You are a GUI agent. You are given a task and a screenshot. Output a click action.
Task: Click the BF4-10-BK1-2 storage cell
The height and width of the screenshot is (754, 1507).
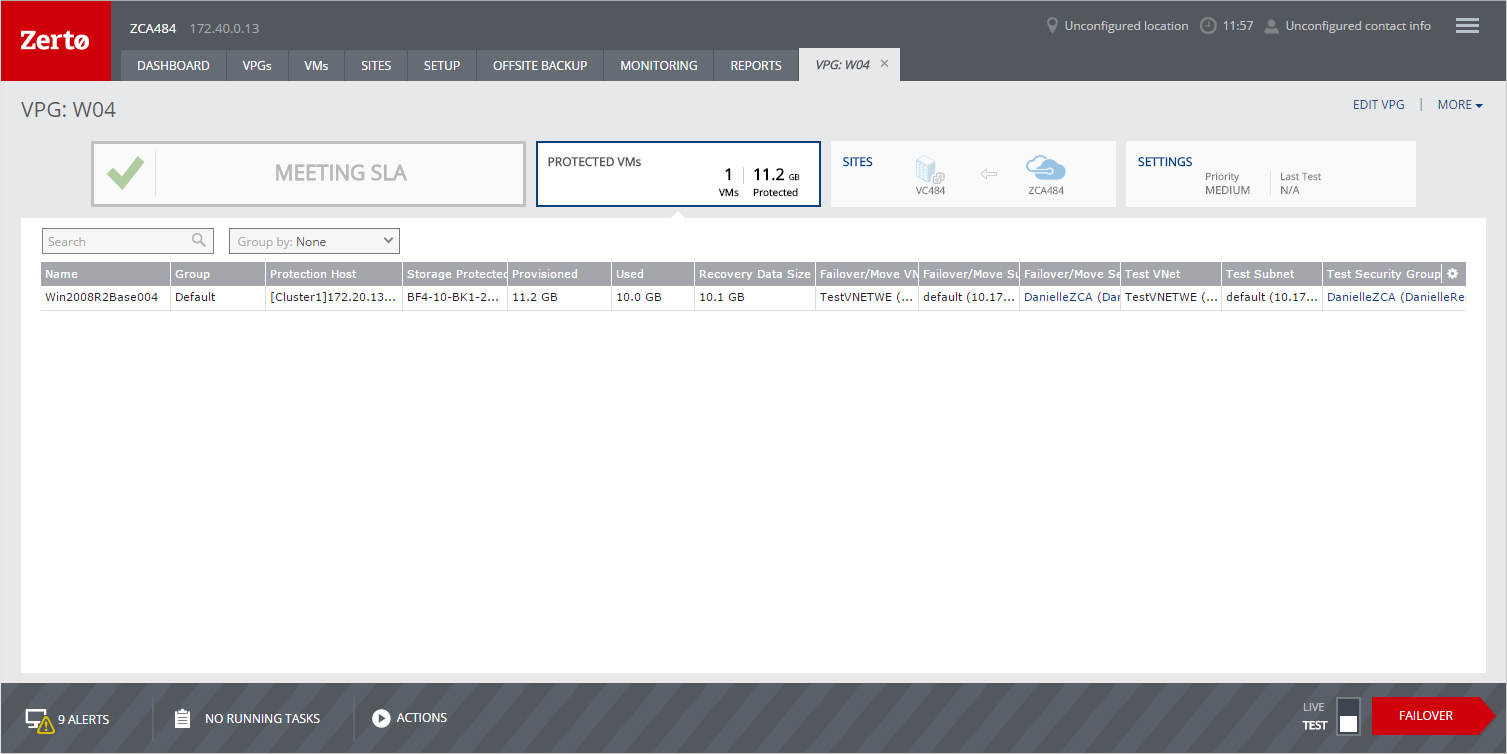pyautogui.click(x=453, y=297)
